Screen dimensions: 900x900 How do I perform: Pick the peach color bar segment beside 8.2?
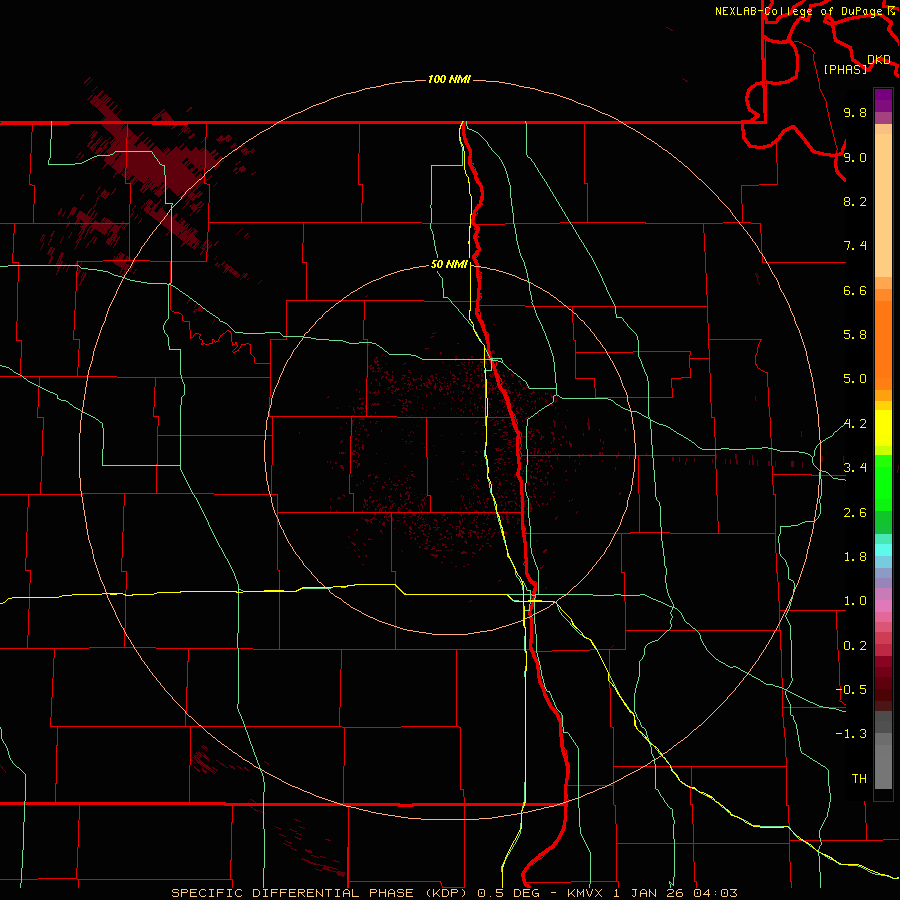pyautogui.click(x=883, y=205)
